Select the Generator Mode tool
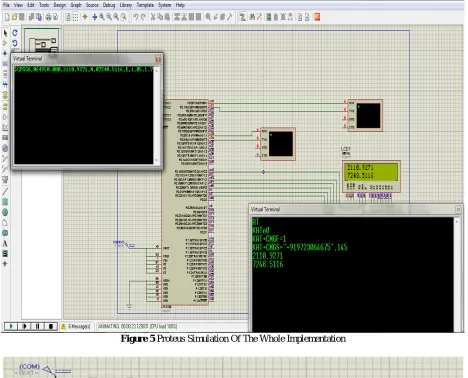 [x=5, y=148]
